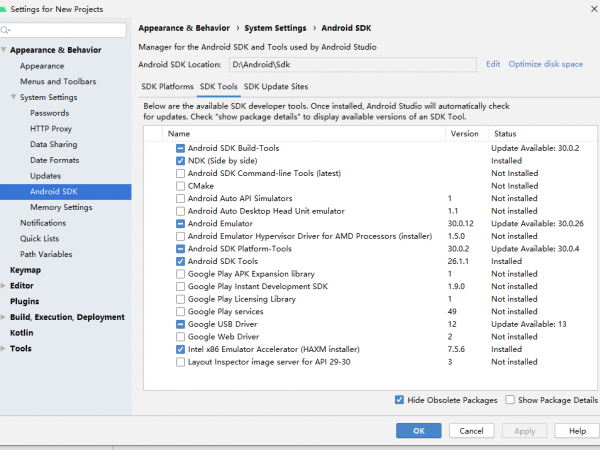Uncheck Intel x86 Emulator Accelerator checkbox
Screen dimensions: 600x450
(180, 349)
